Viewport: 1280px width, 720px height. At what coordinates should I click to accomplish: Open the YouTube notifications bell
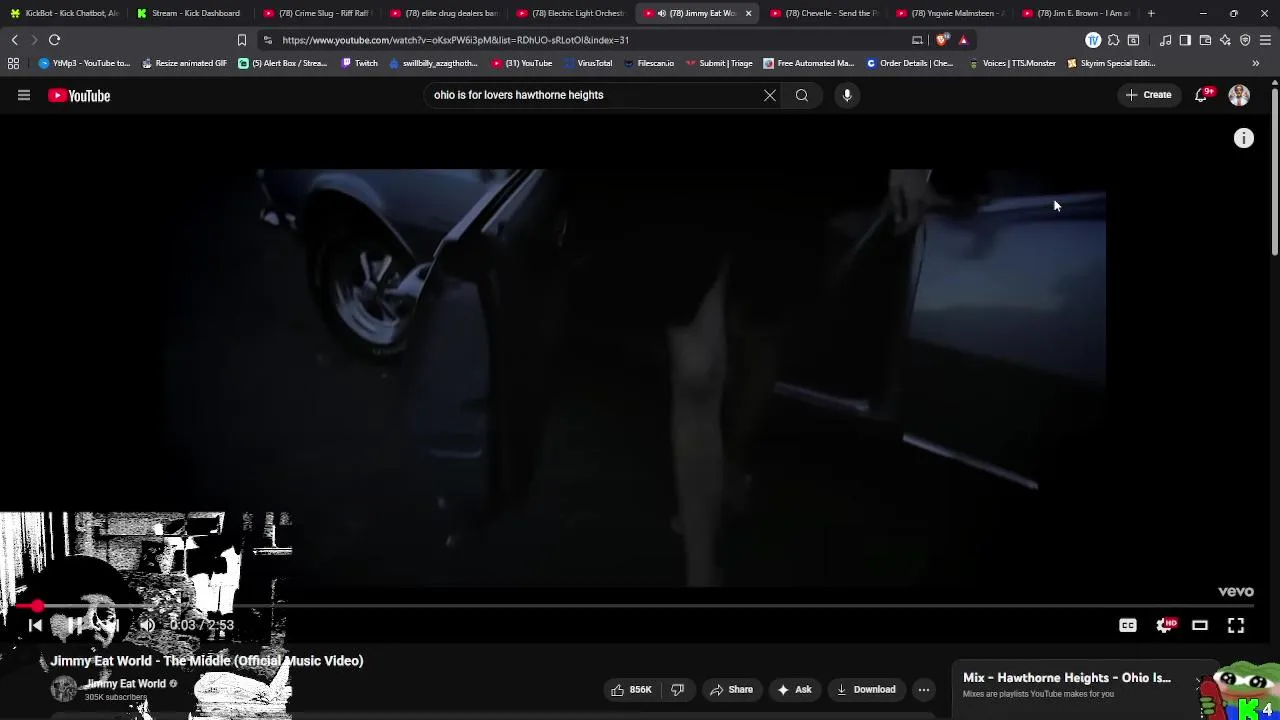1202,95
